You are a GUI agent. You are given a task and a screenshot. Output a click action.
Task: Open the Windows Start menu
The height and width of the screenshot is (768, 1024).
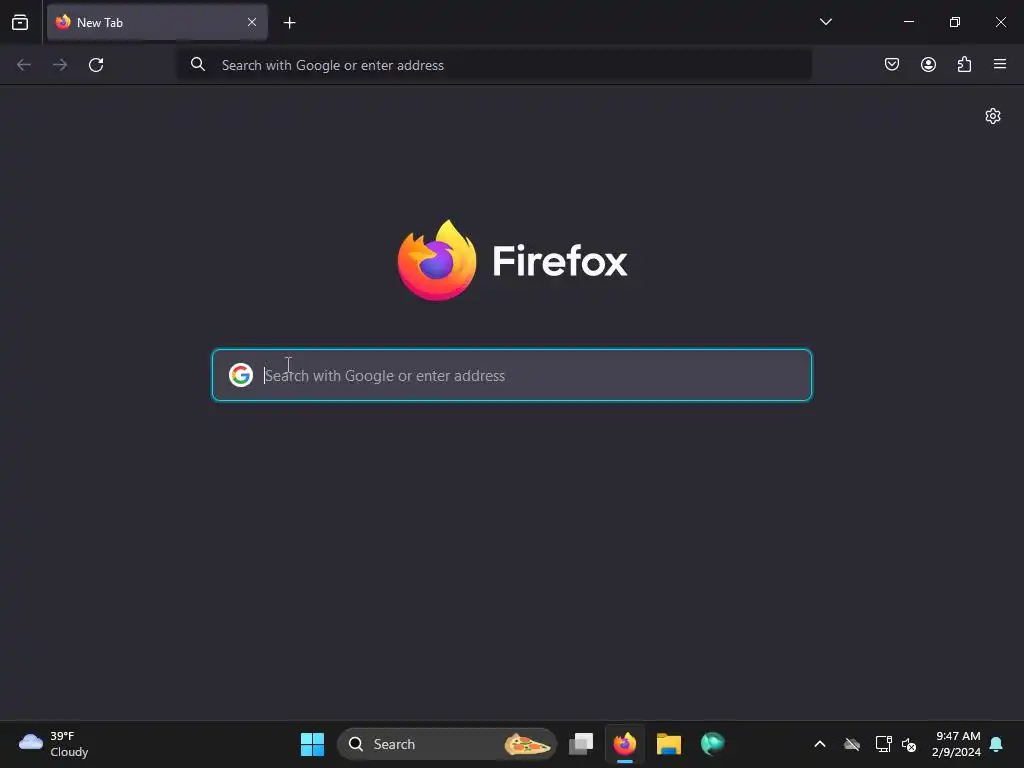(312, 744)
